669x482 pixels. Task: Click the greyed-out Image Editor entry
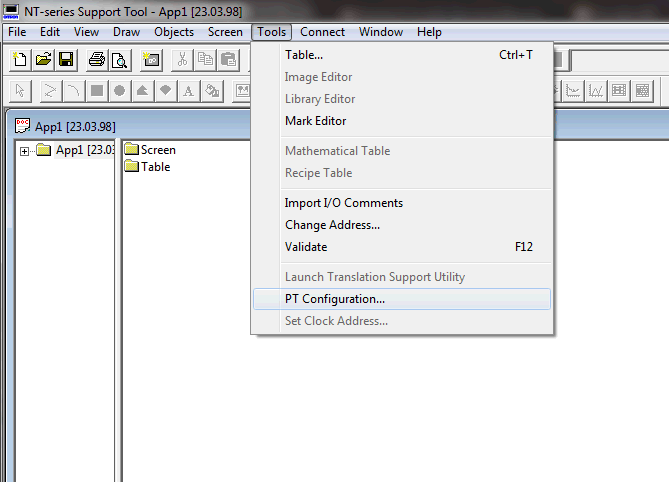402,77
